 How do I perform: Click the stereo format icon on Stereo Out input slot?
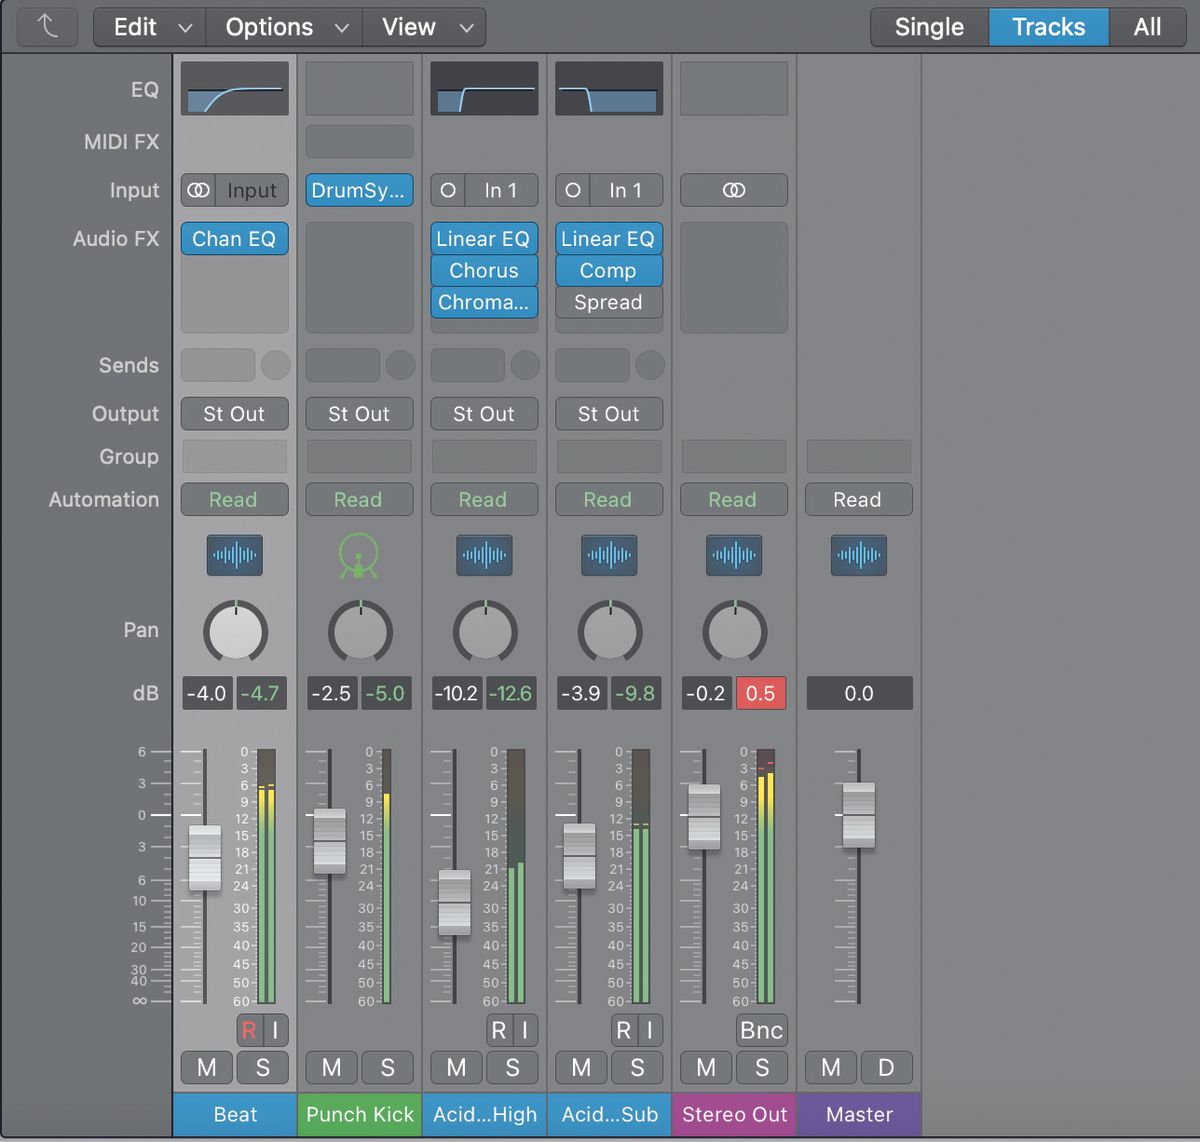coord(733,190)
